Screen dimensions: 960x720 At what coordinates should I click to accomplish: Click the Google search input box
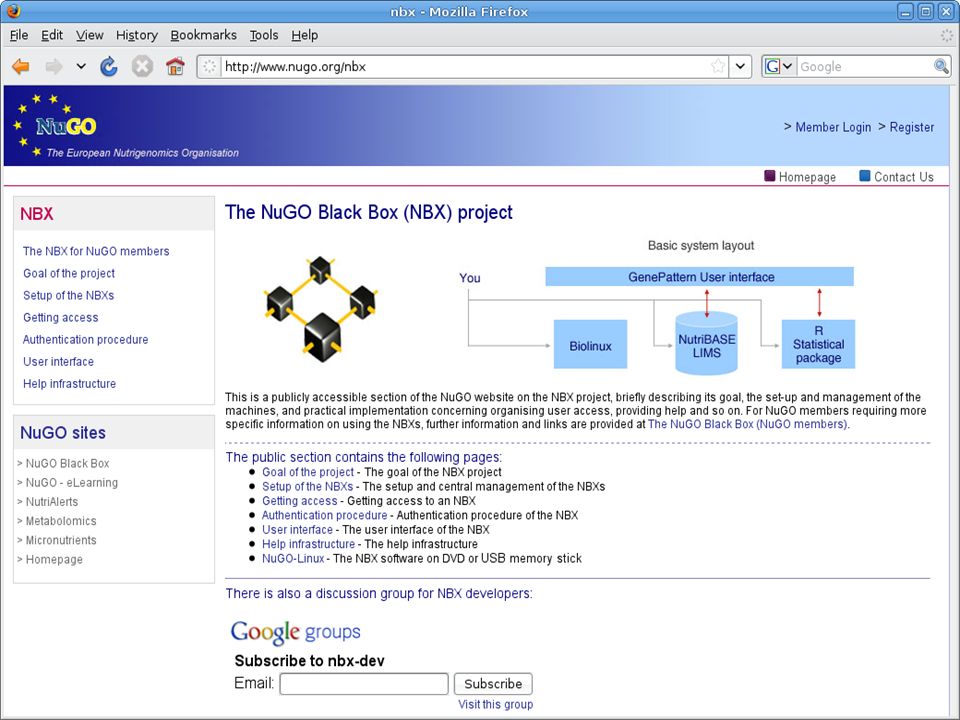tap(864, 66)
